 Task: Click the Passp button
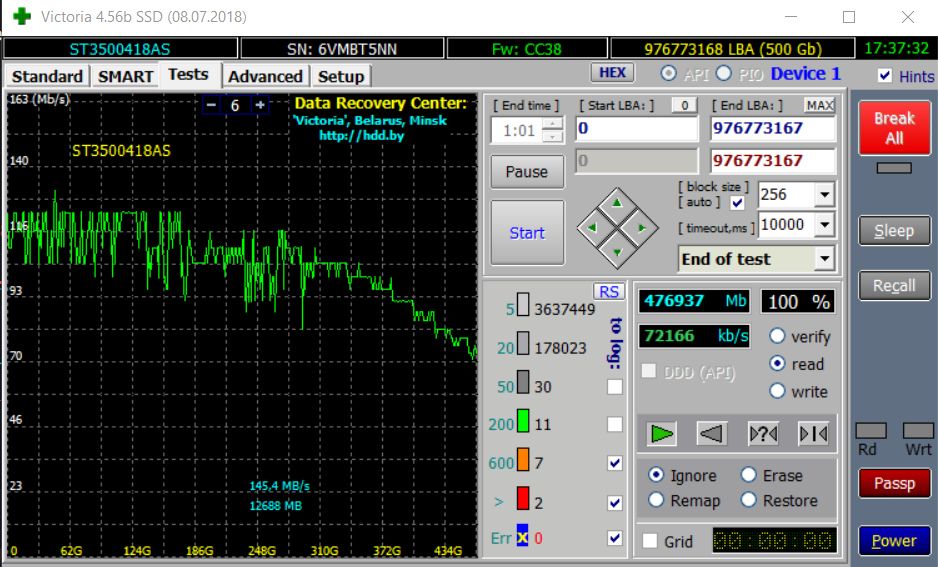894,483
